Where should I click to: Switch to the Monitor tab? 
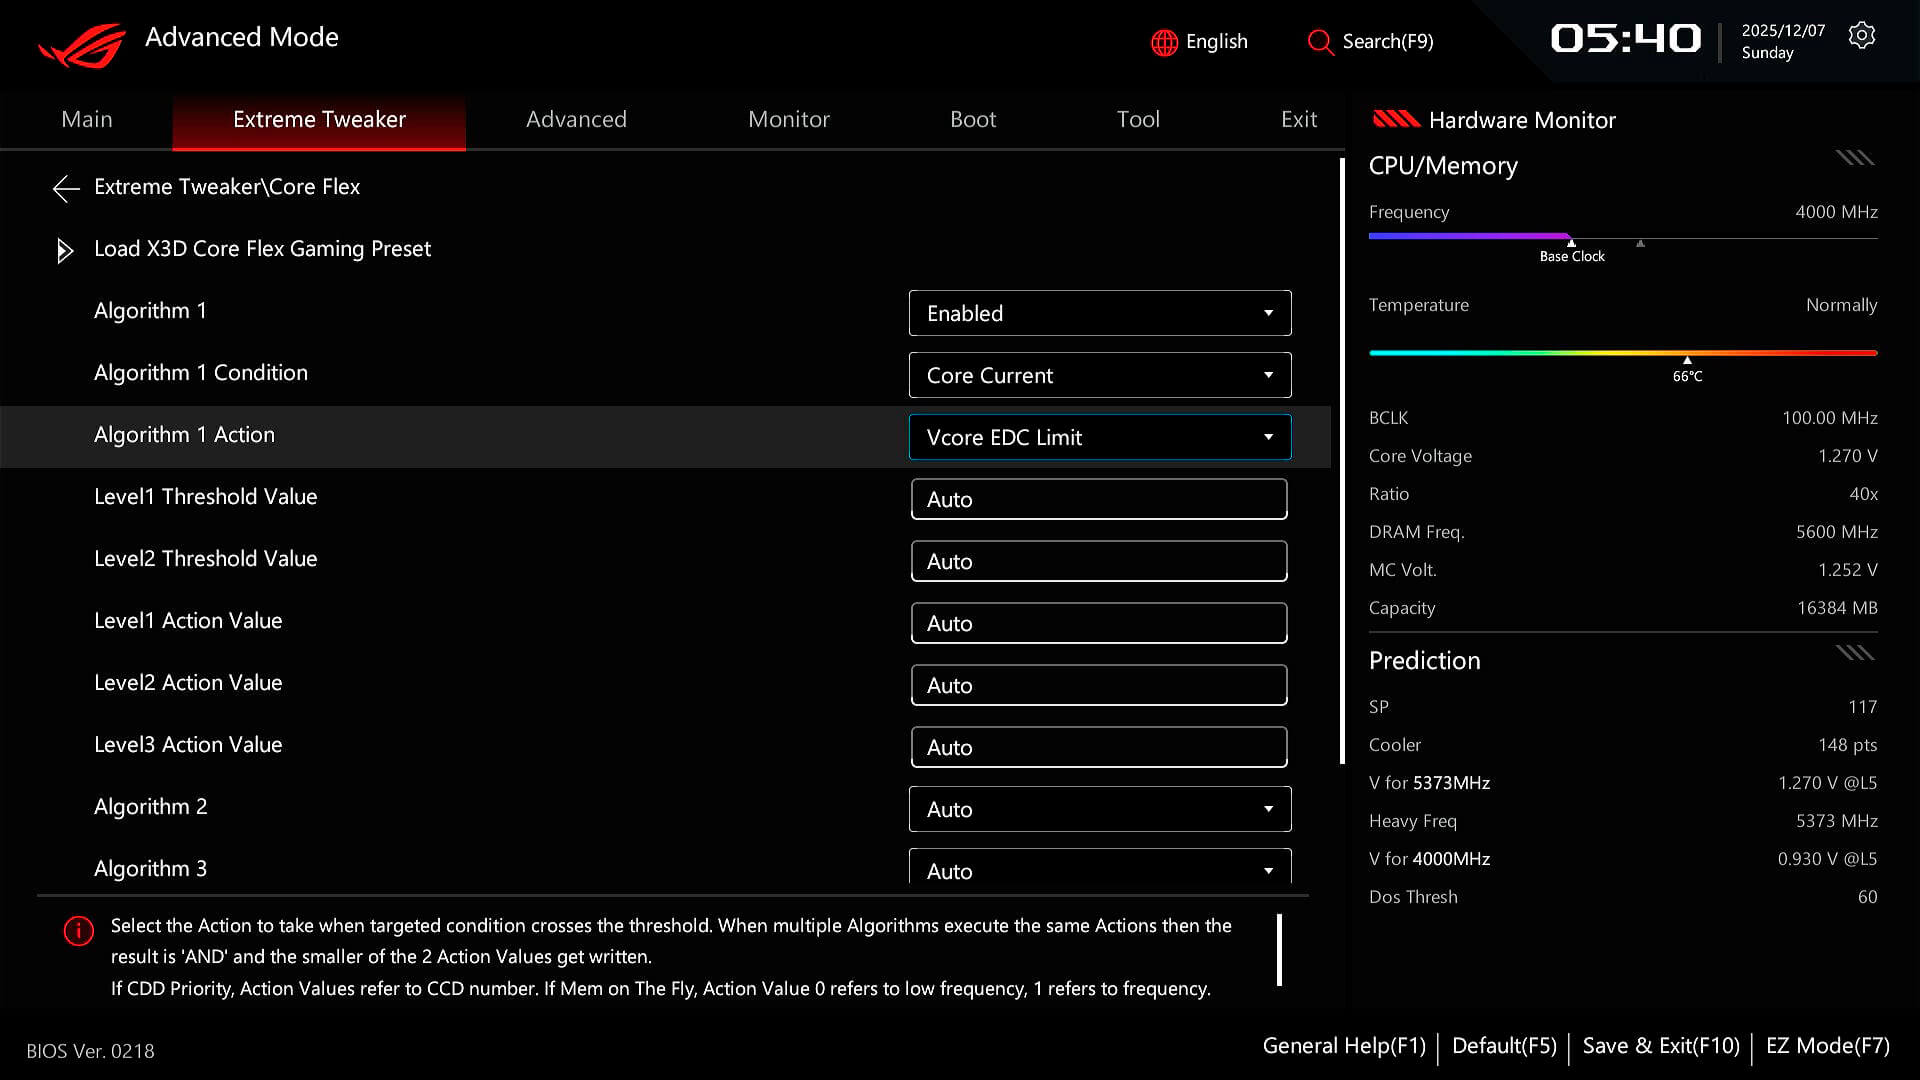coord(789,119)
